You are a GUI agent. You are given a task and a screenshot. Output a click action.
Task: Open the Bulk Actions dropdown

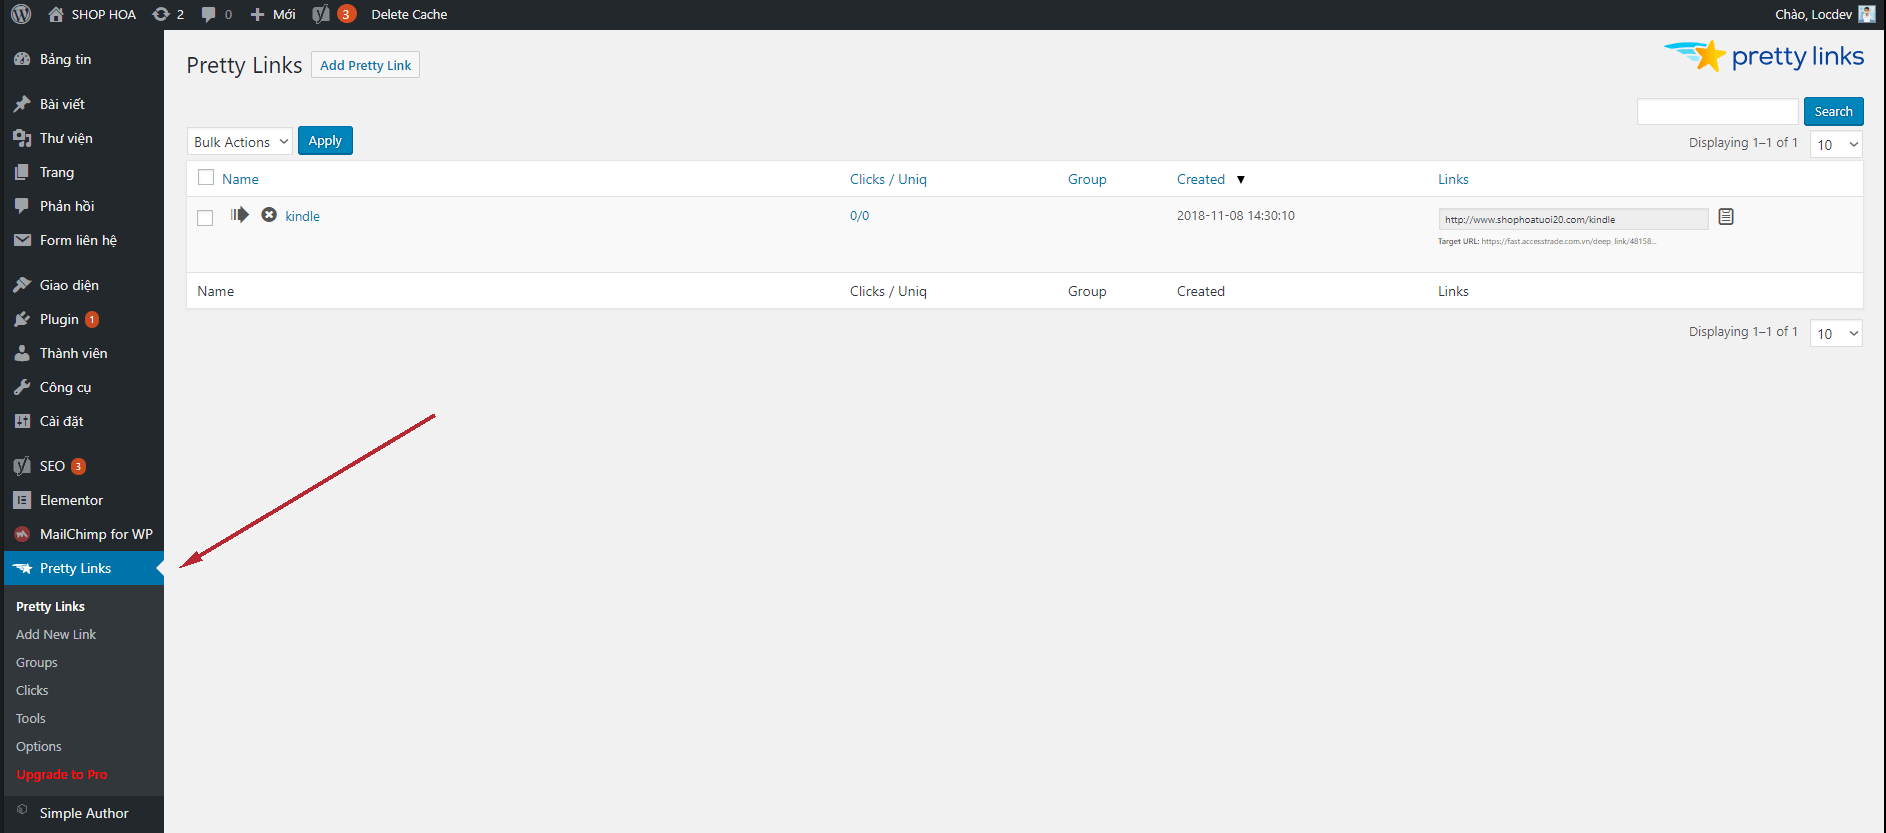point(240,141)
